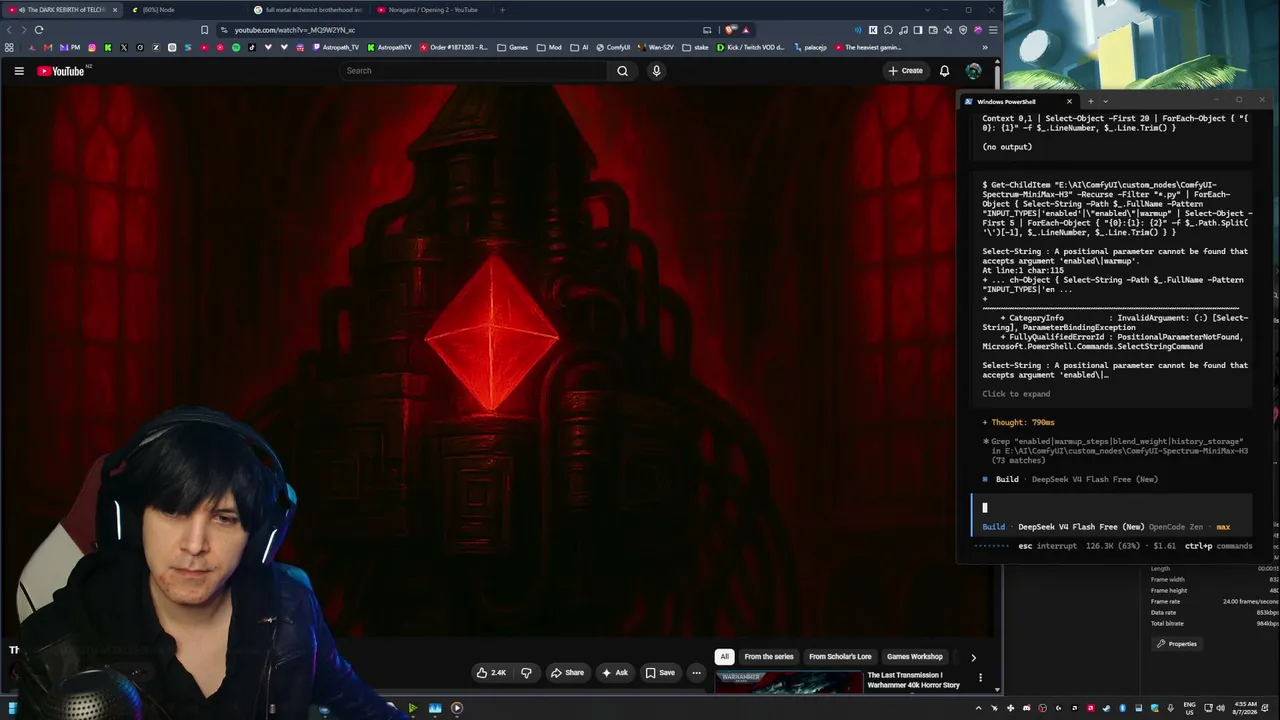
Task: Switch to Noragami Opening 2 YouTube tab
Action: pyautogui.click(x=430, y=10)
